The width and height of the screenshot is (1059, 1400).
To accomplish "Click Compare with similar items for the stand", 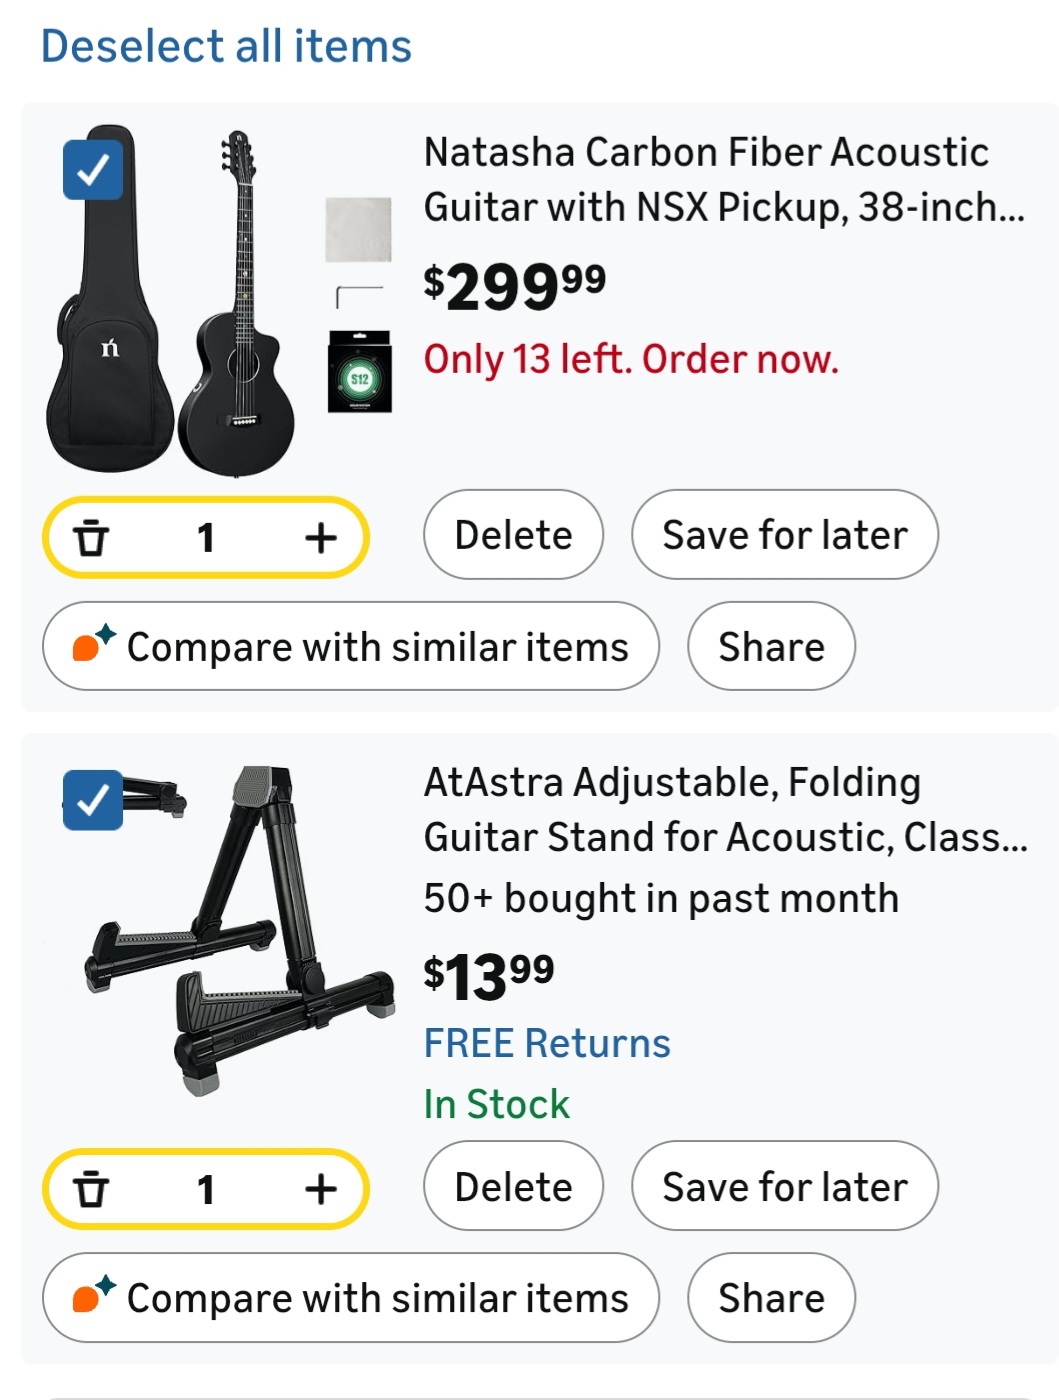I will 349,1297.
